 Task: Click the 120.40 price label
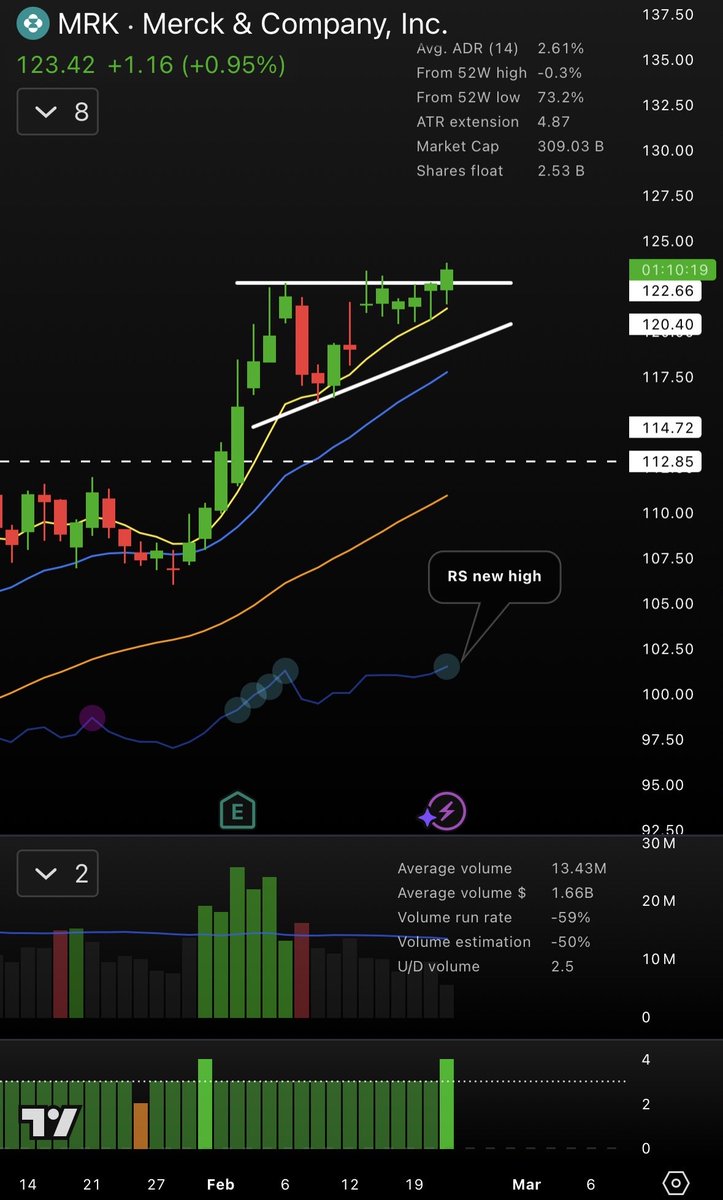click(665, 324)
